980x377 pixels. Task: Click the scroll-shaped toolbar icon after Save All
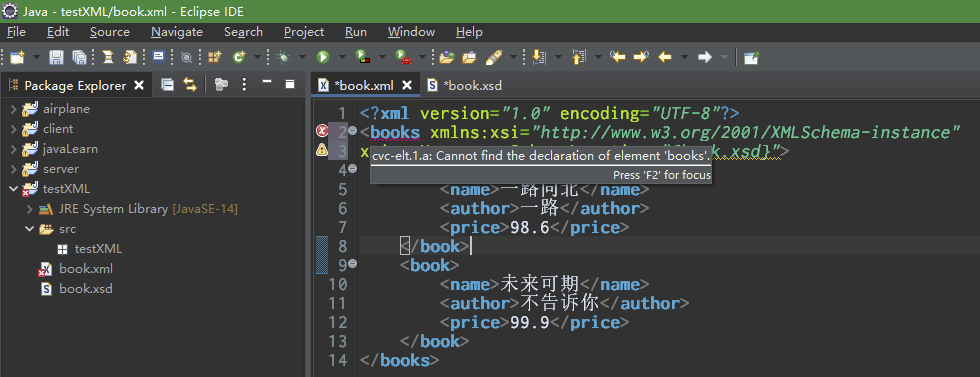pyautogui.click(x=108, y=58)
